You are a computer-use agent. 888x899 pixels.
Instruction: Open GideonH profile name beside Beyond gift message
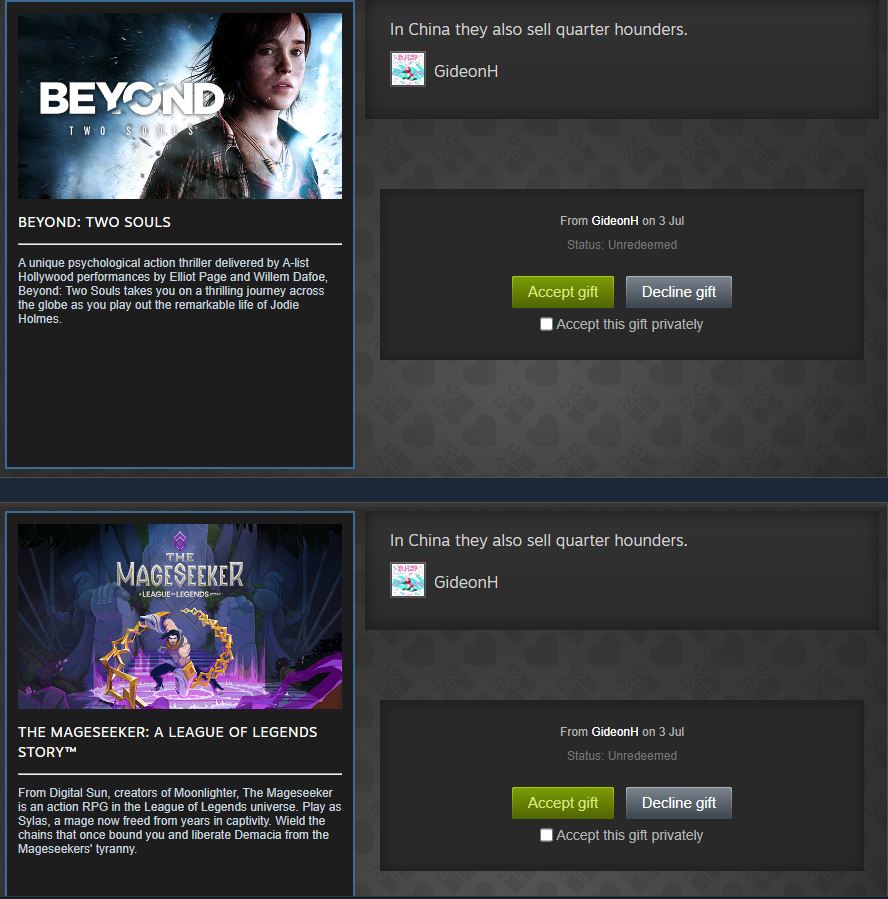point(465,71)
